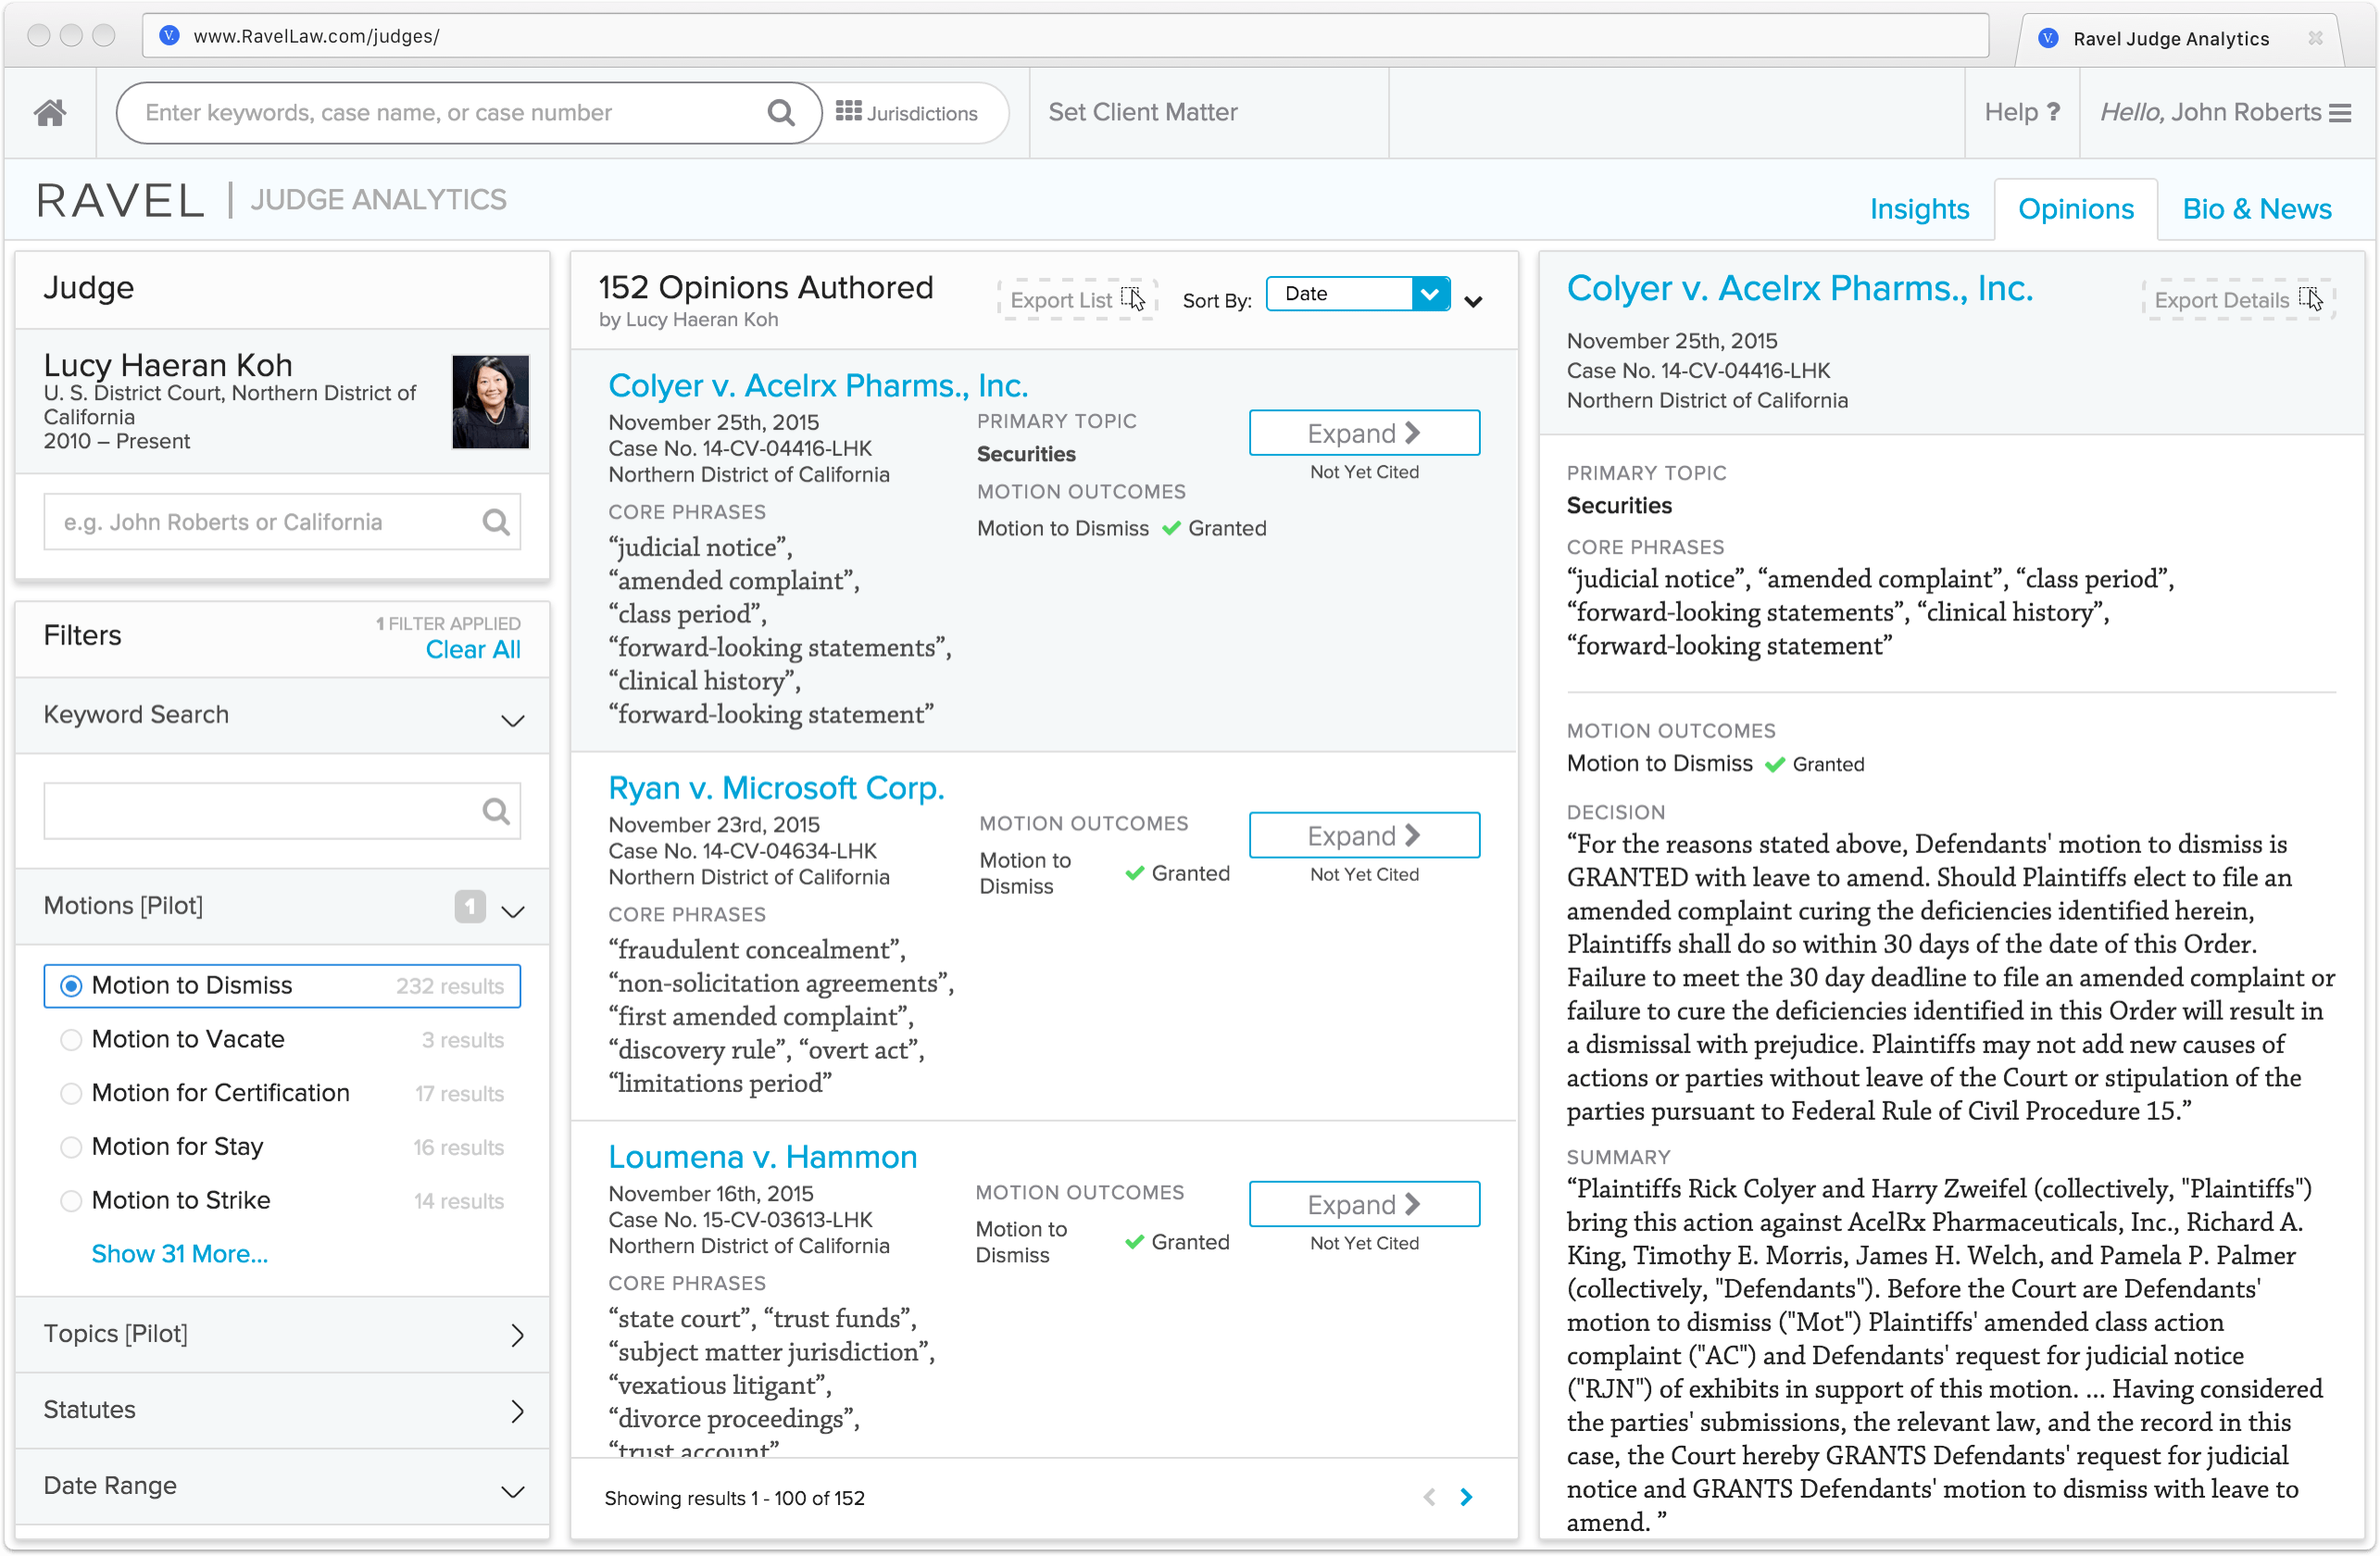Click the Motions filter count badge

[x=470, y=906]
